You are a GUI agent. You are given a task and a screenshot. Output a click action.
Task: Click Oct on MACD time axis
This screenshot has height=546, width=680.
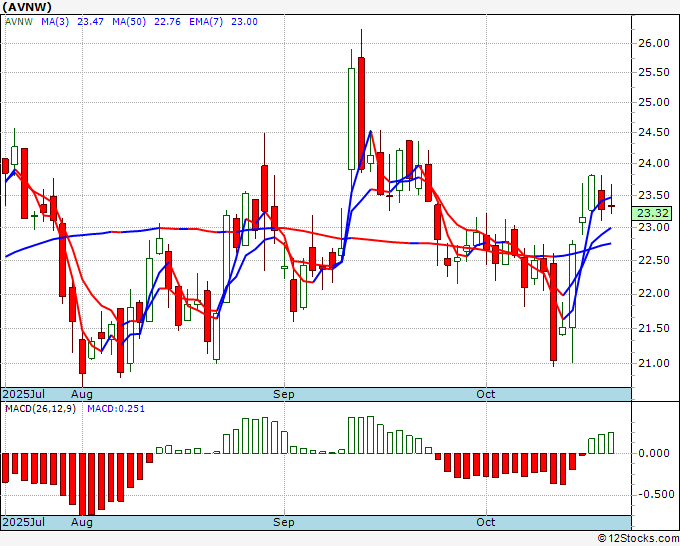click(486, 522)
